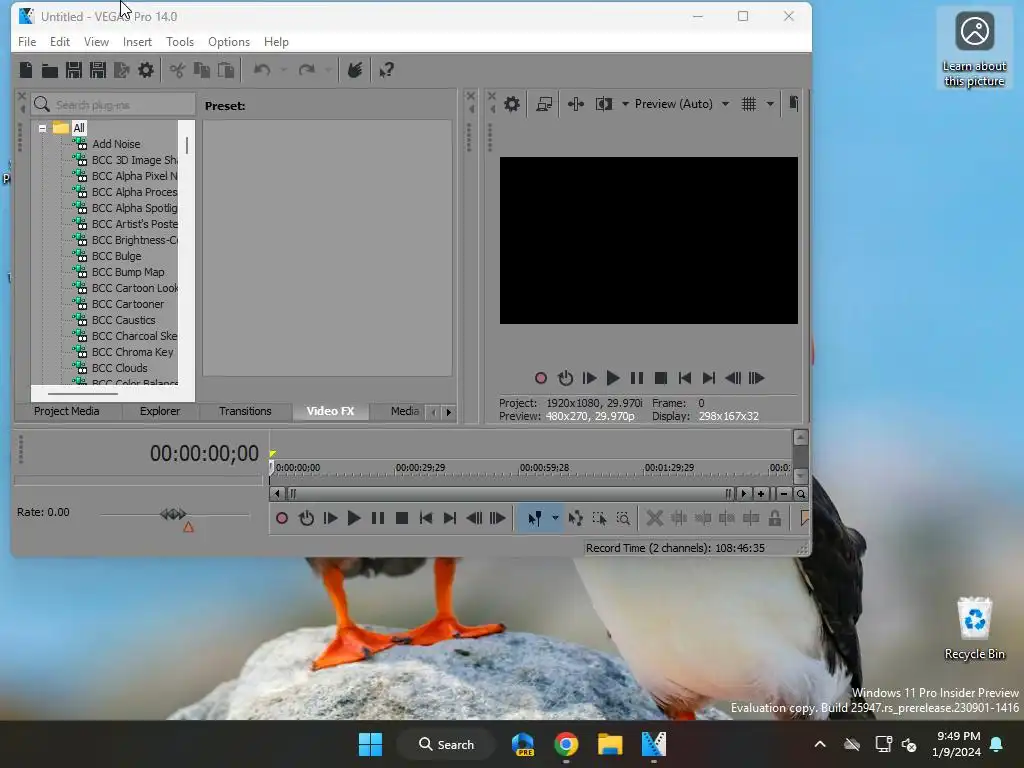Open the overlays grid dropdown arrow
The height and width of the screenshot is (768, 1024).
tap(770, 104)
